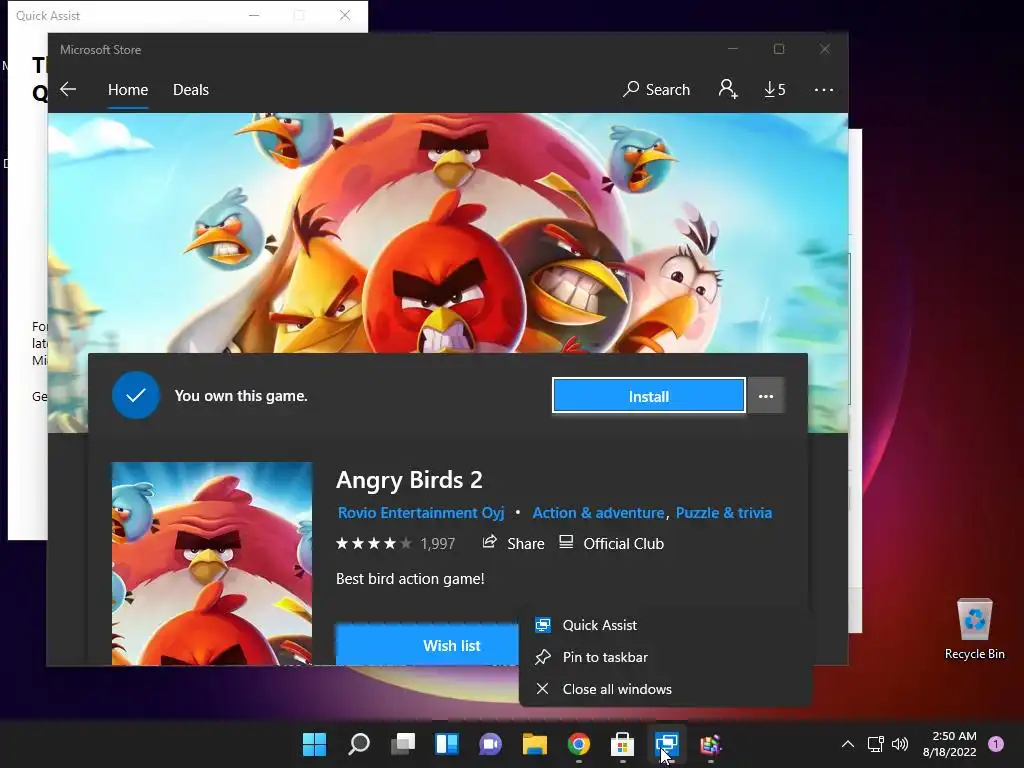Viewport: 1024px width, 768px height.
Task: Minimize the Quick Assist window
Action: pyautogui.click(x=254, y=16)
